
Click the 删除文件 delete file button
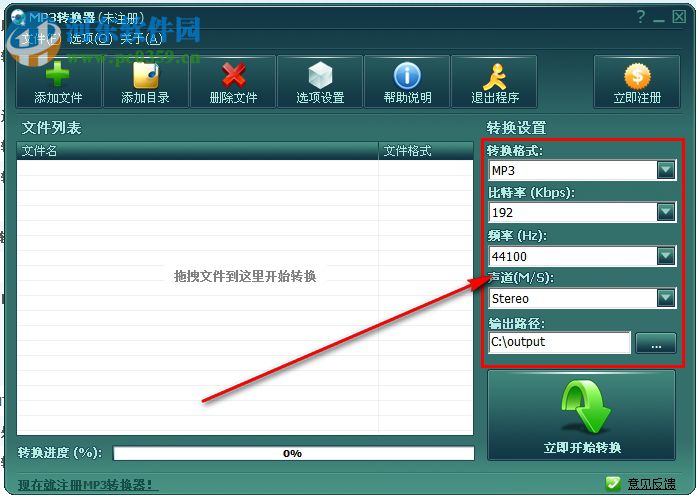pyautogui.click(x=233, y=82)
